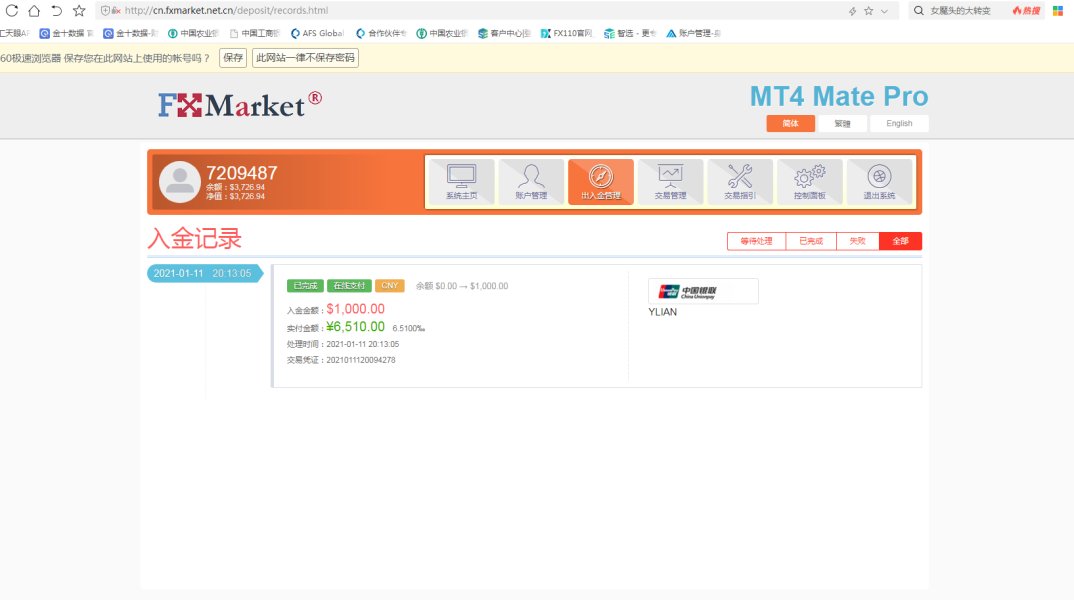Click the 2021-01-11 20:13:05 date tag
This screenshot has height=600, width=1074.
[x=203, y=273]
